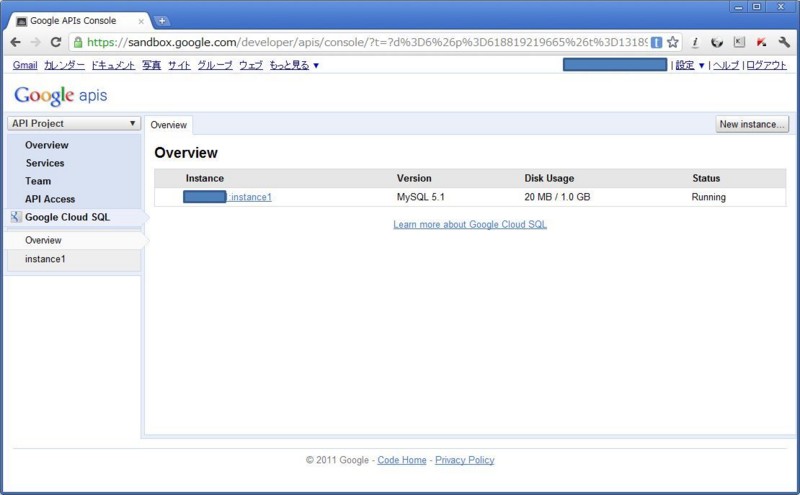Select API Access in the sidebar
The image size is (800, 495).
tap(50, 199)
